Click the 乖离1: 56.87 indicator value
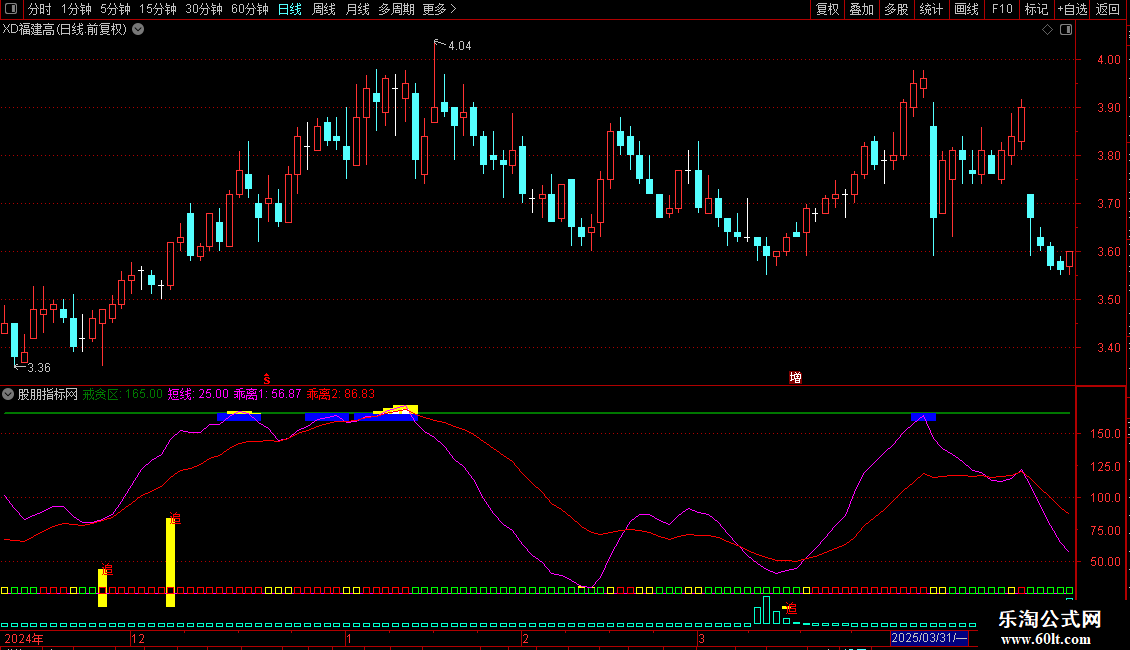The width and height of the screenshot is (1130, 650). pyautogui.click(x=267, y=394)
